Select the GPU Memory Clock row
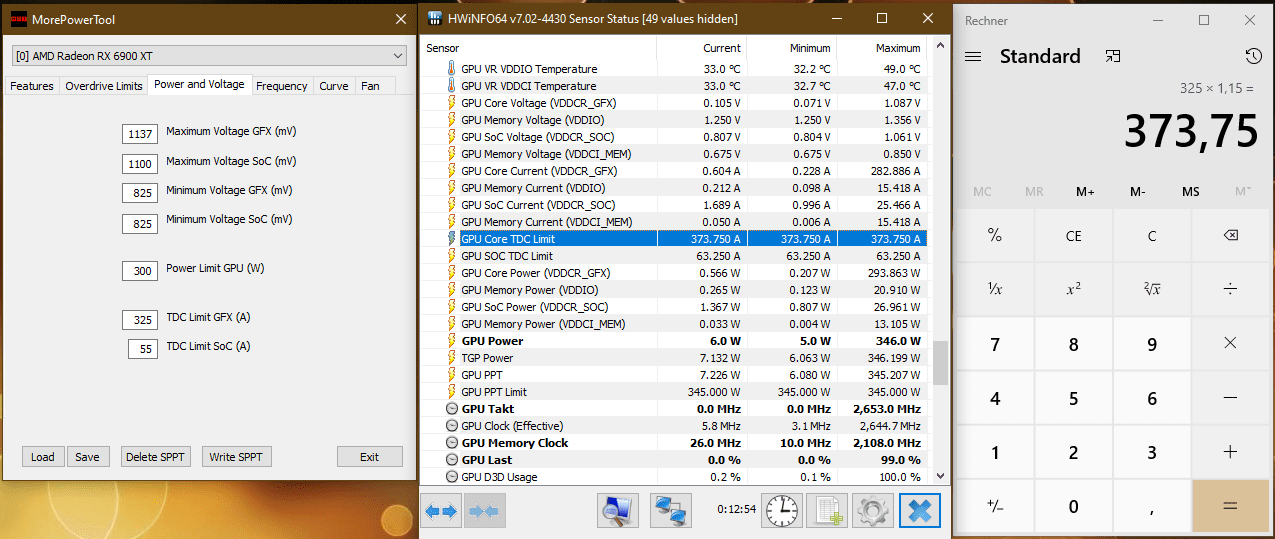The height and width of the screenshot is (539, 1275). [686, 443]
